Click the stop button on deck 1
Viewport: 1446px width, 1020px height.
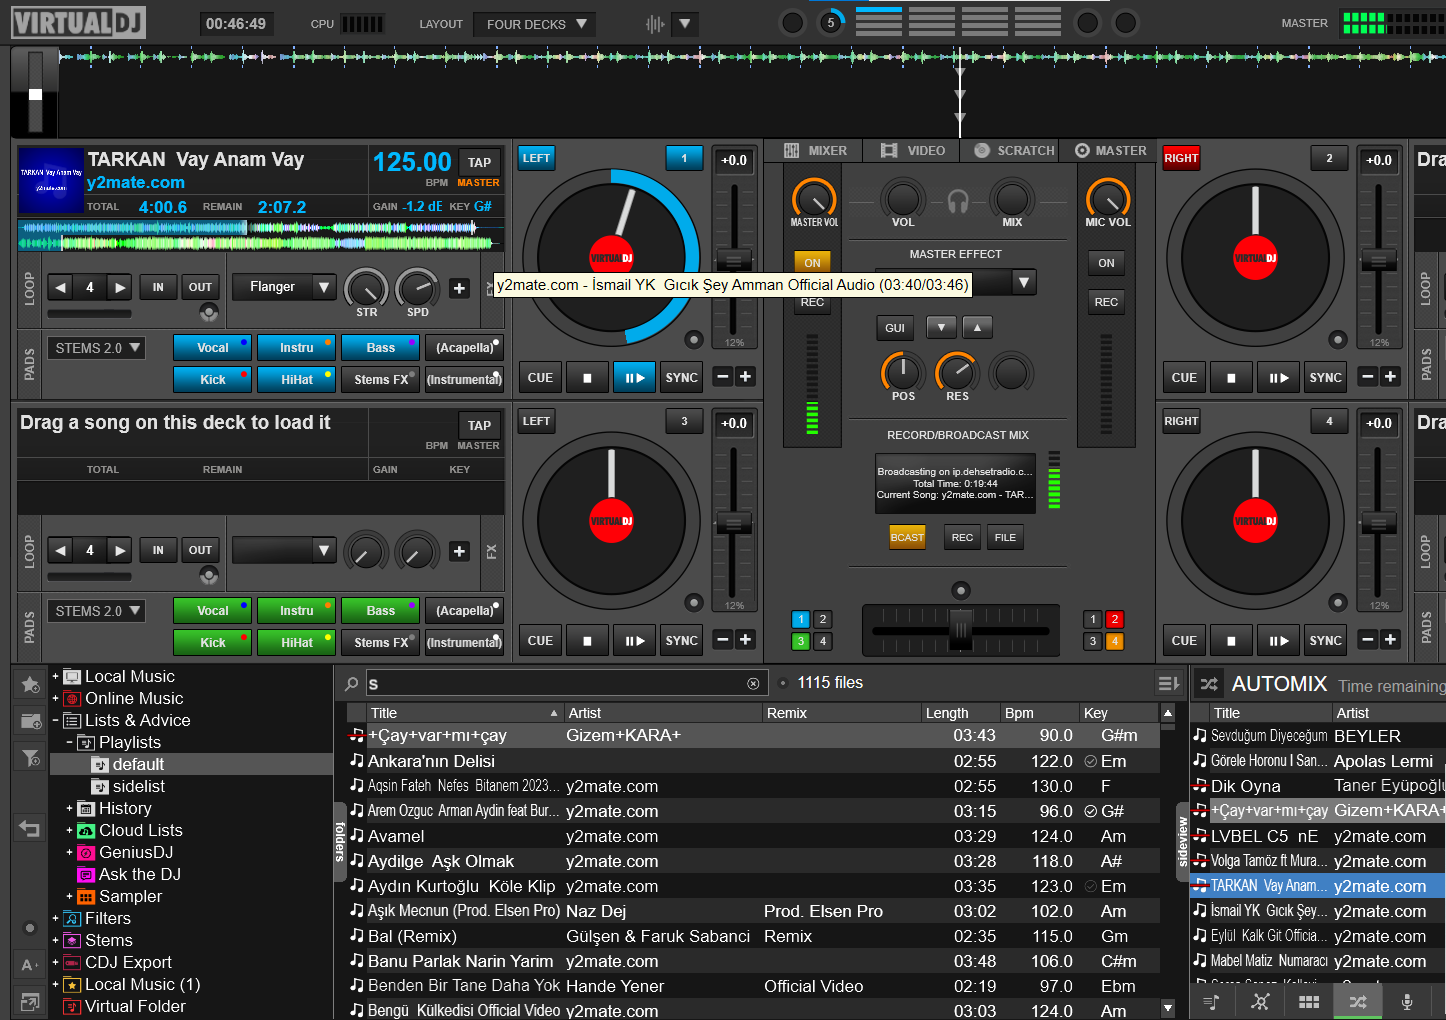click(588, 378)
